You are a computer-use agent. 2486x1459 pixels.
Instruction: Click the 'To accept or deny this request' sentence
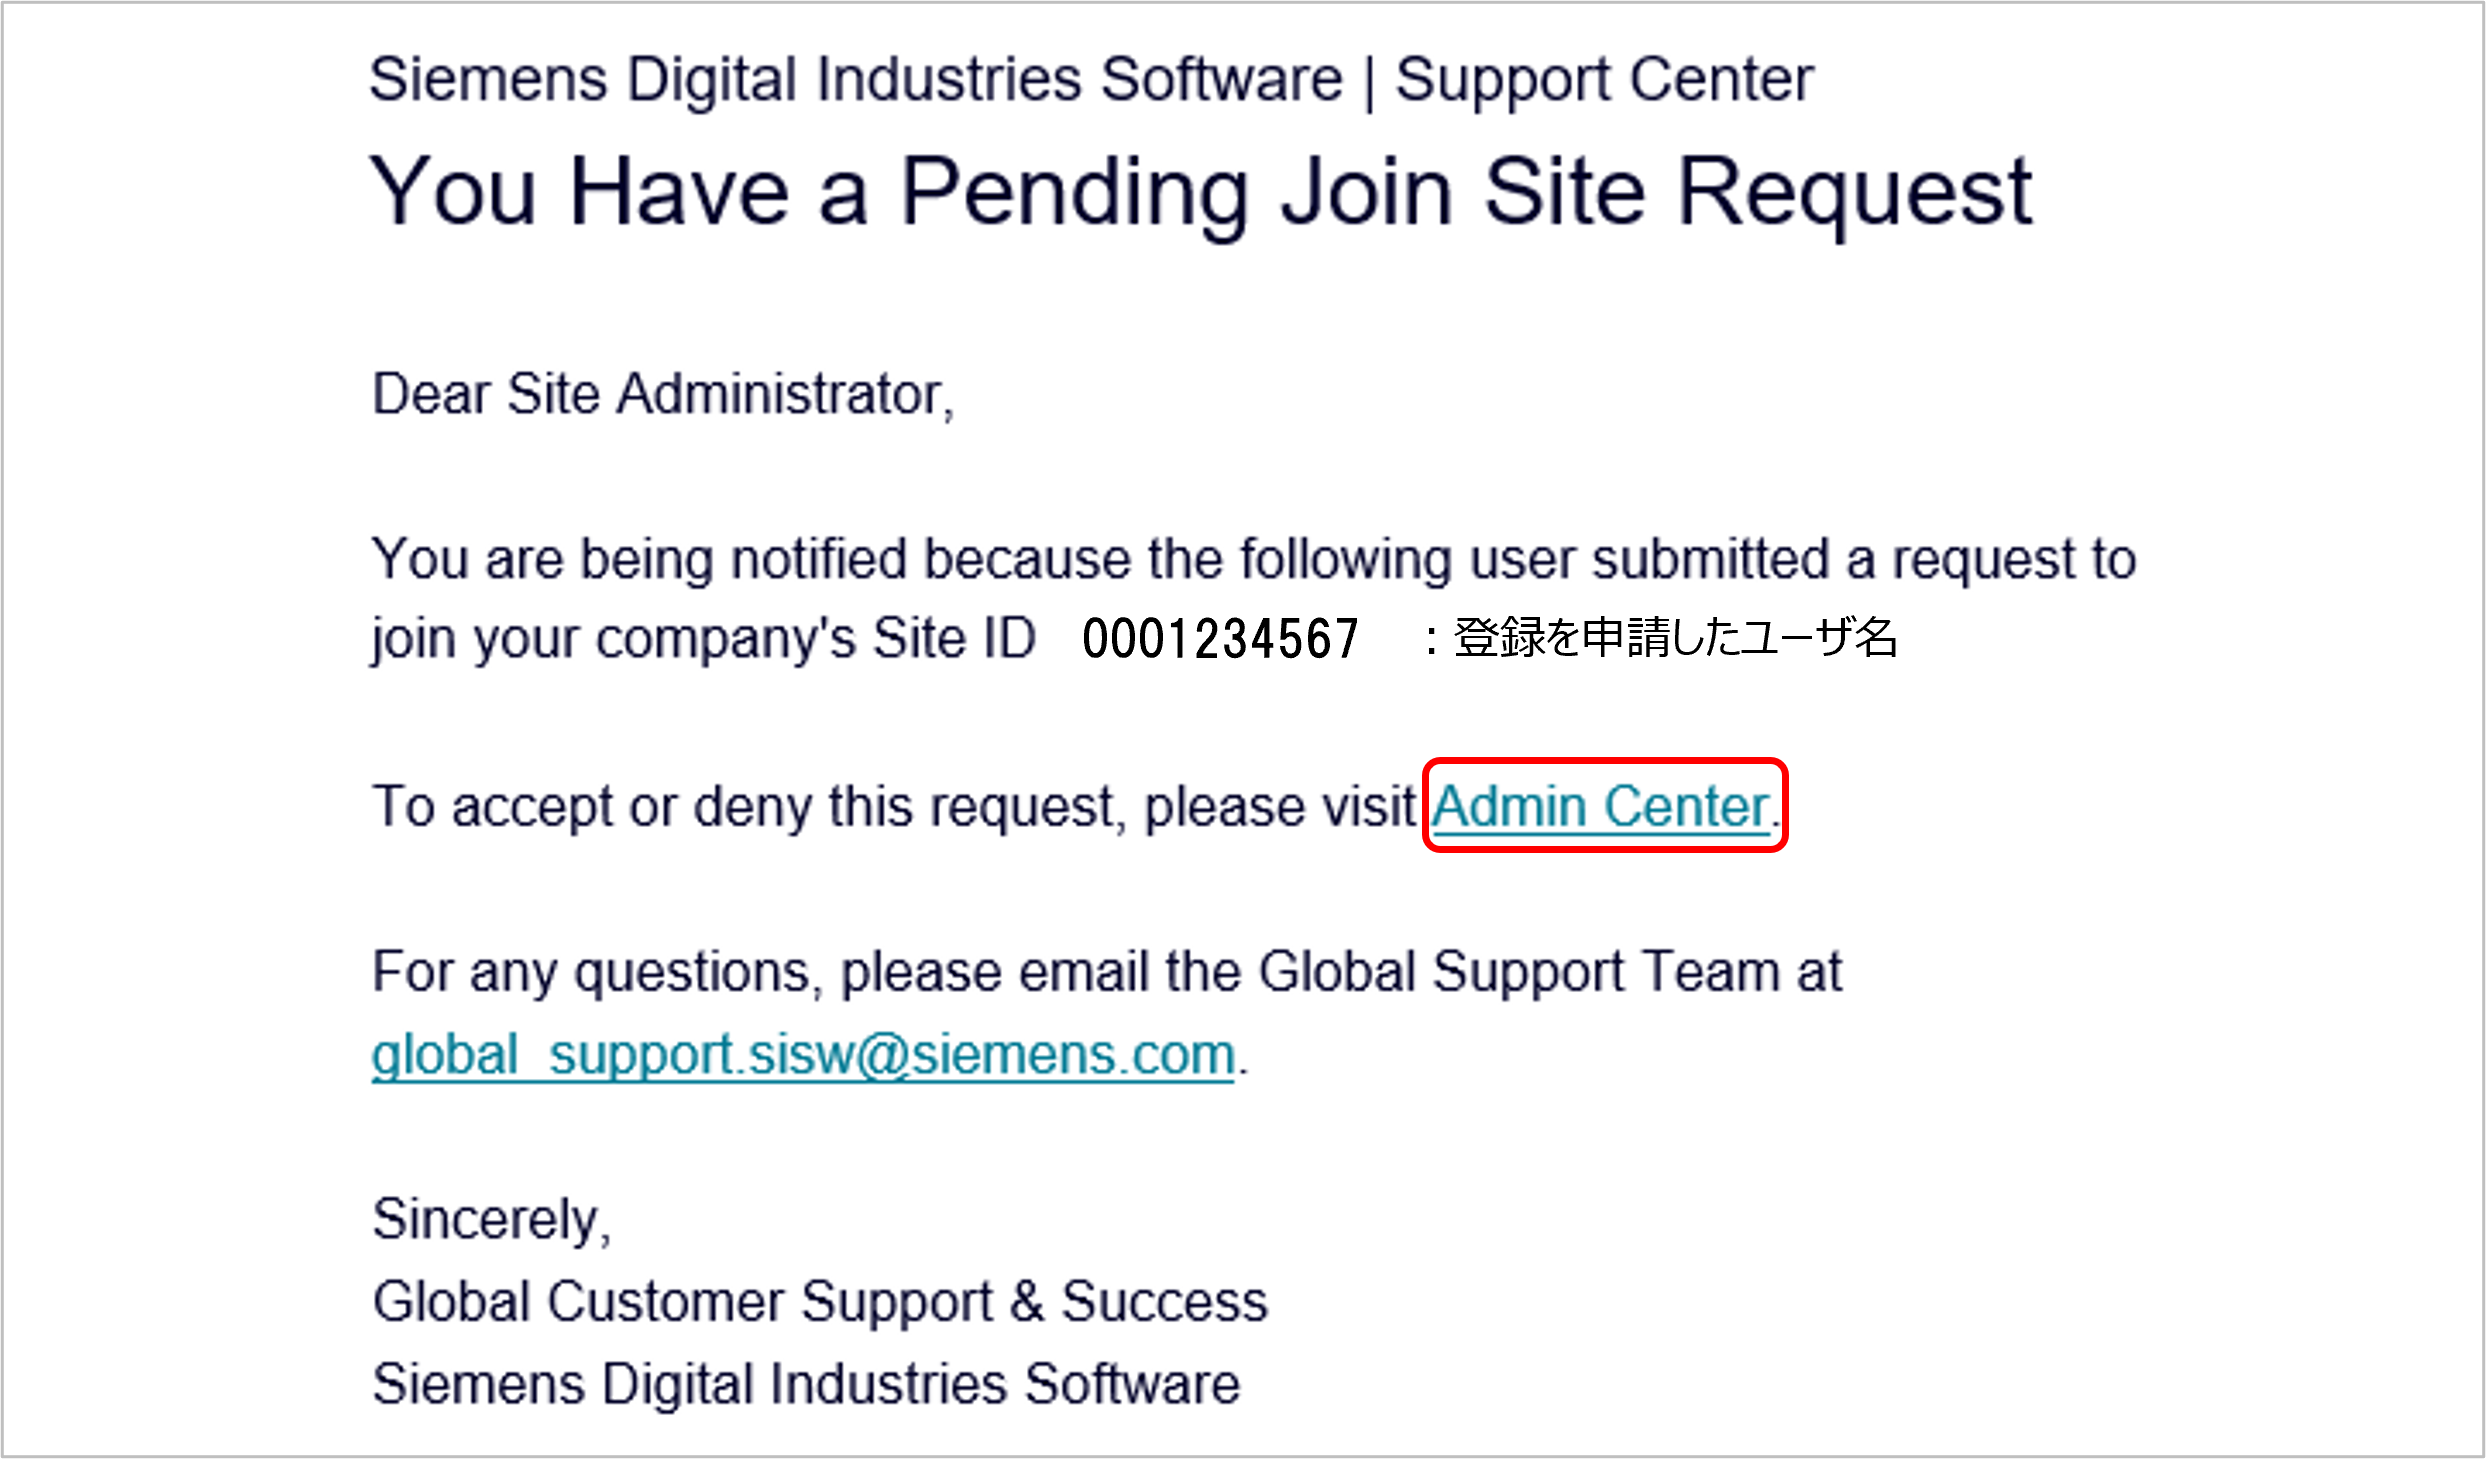(x=1076, y=807)
